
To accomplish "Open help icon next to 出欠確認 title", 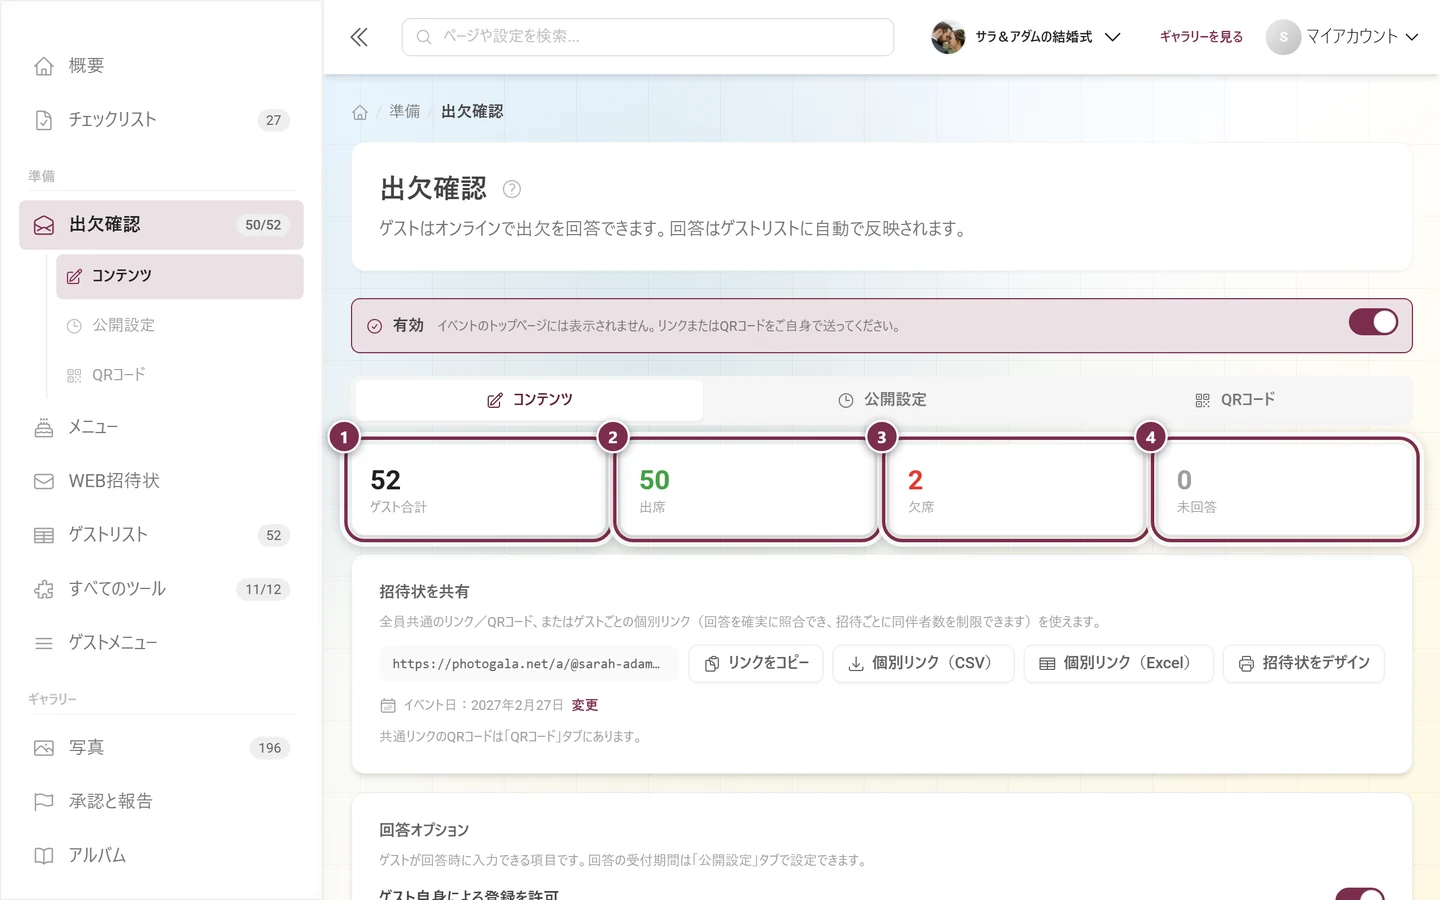I will tap(511, 189).
